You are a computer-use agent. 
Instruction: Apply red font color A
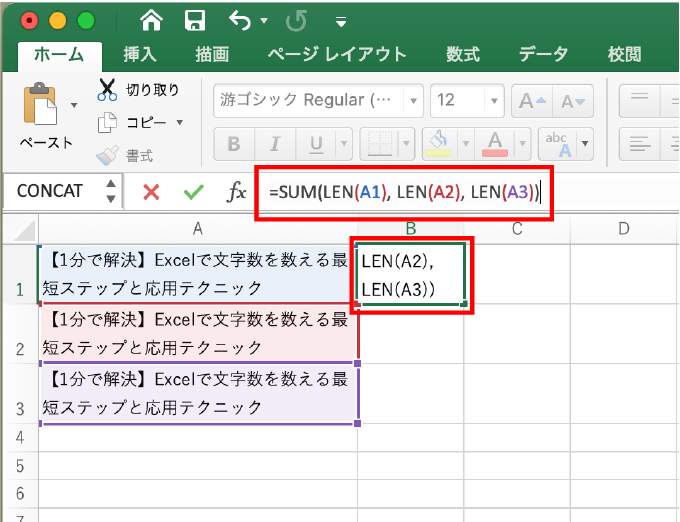(495, 144)
